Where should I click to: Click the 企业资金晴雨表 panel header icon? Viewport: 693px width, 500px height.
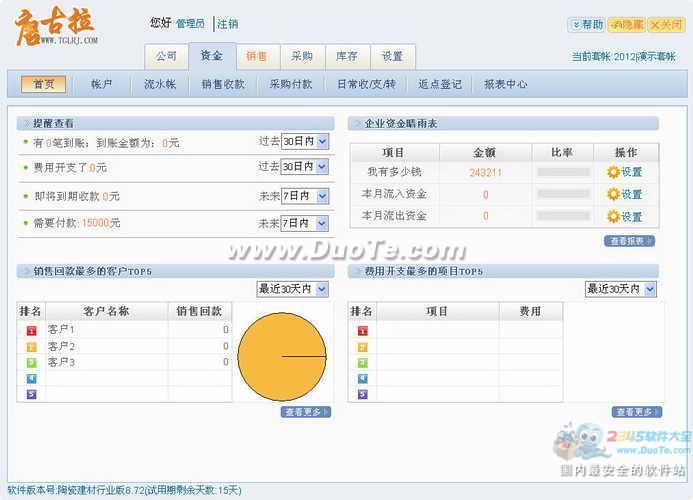coord(356,123)
